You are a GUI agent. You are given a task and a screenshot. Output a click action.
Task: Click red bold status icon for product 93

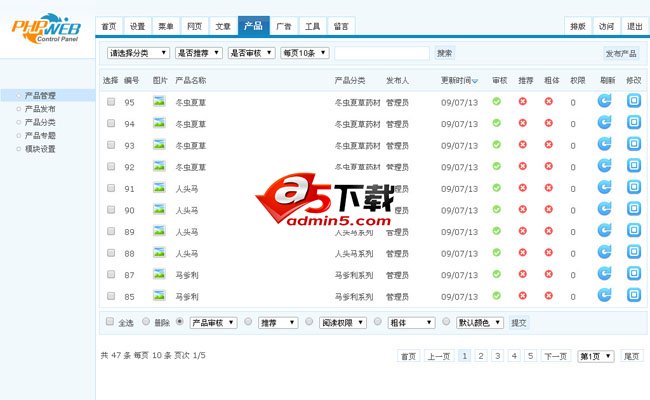(x=549, y=144)
